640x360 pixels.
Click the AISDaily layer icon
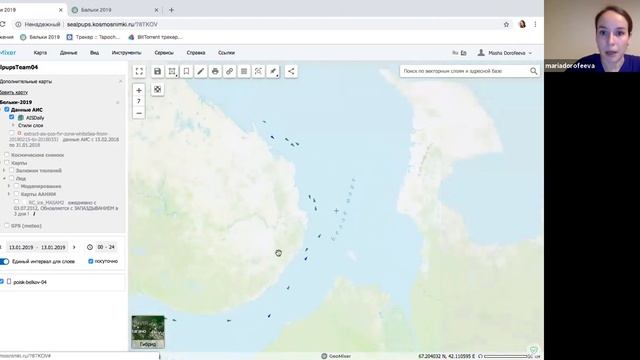tap(20, 118)
